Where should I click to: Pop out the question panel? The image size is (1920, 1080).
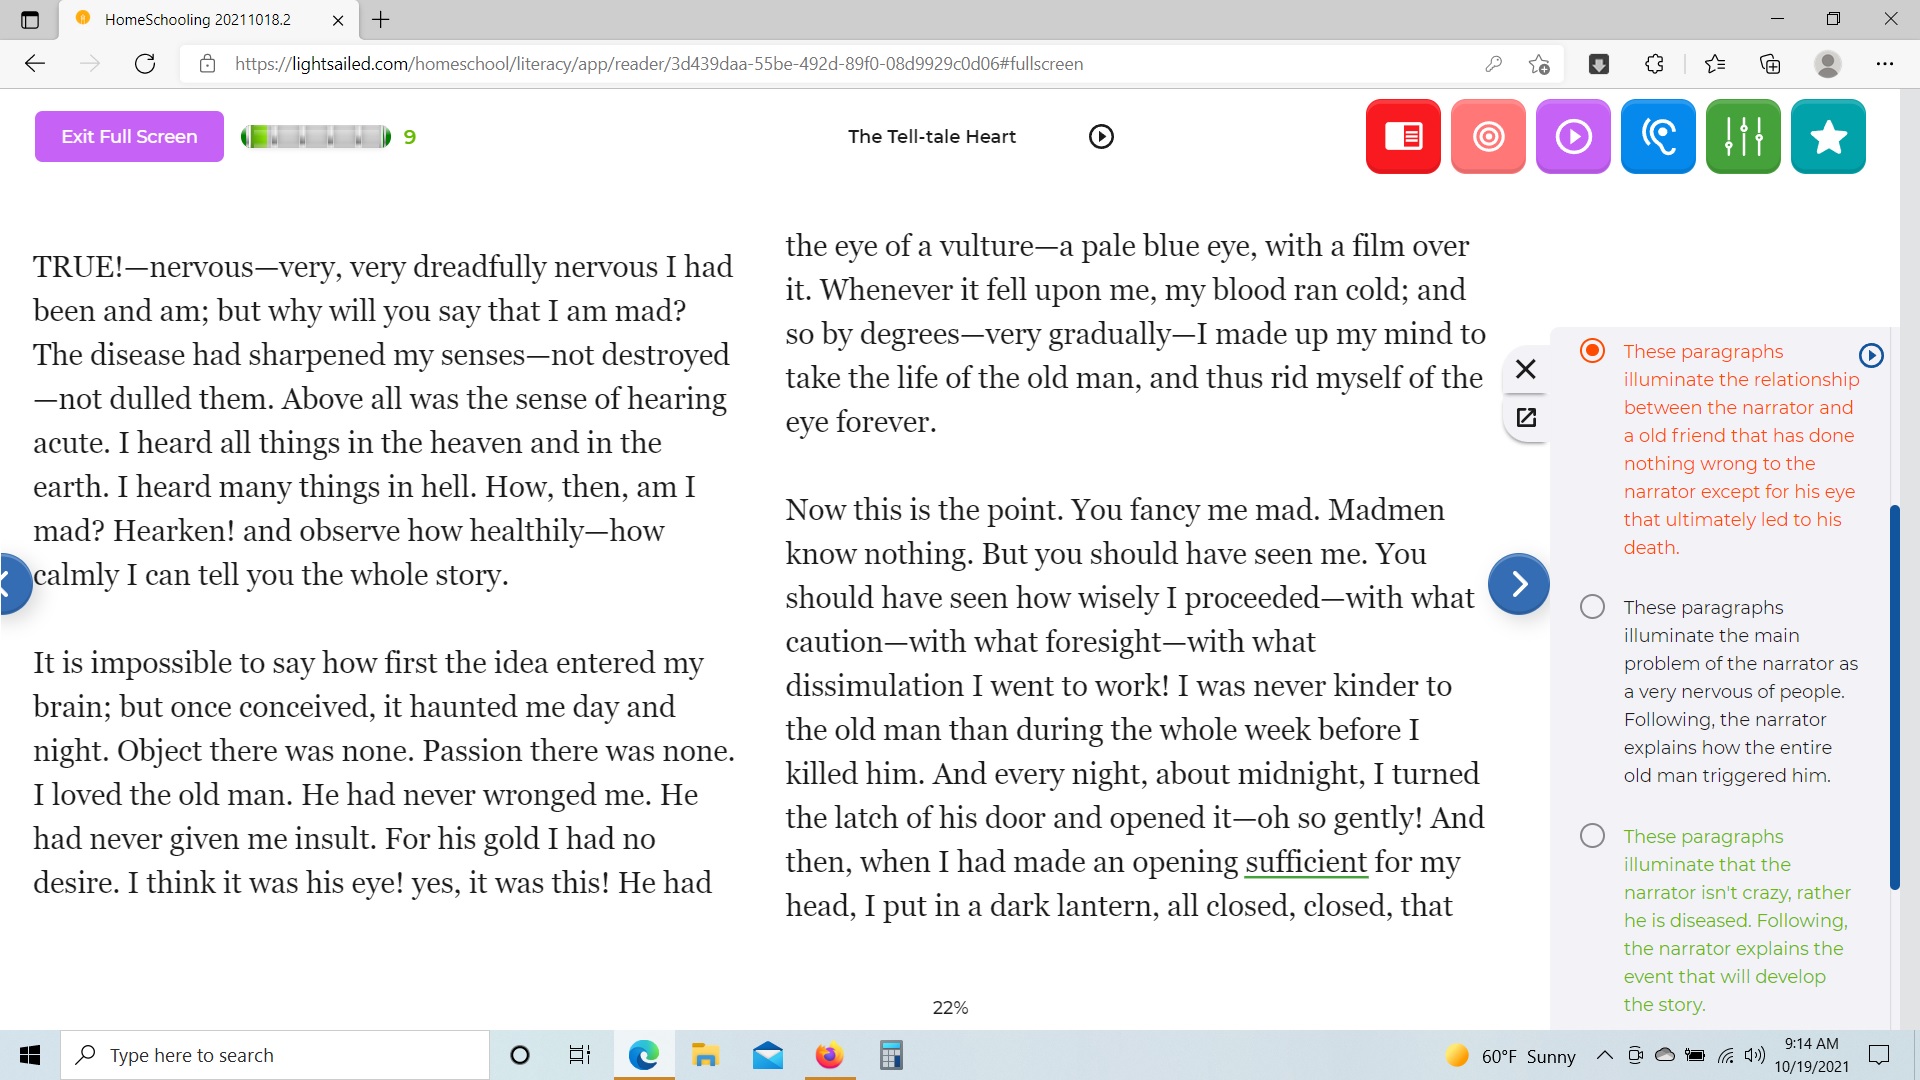click(1525, 418)
